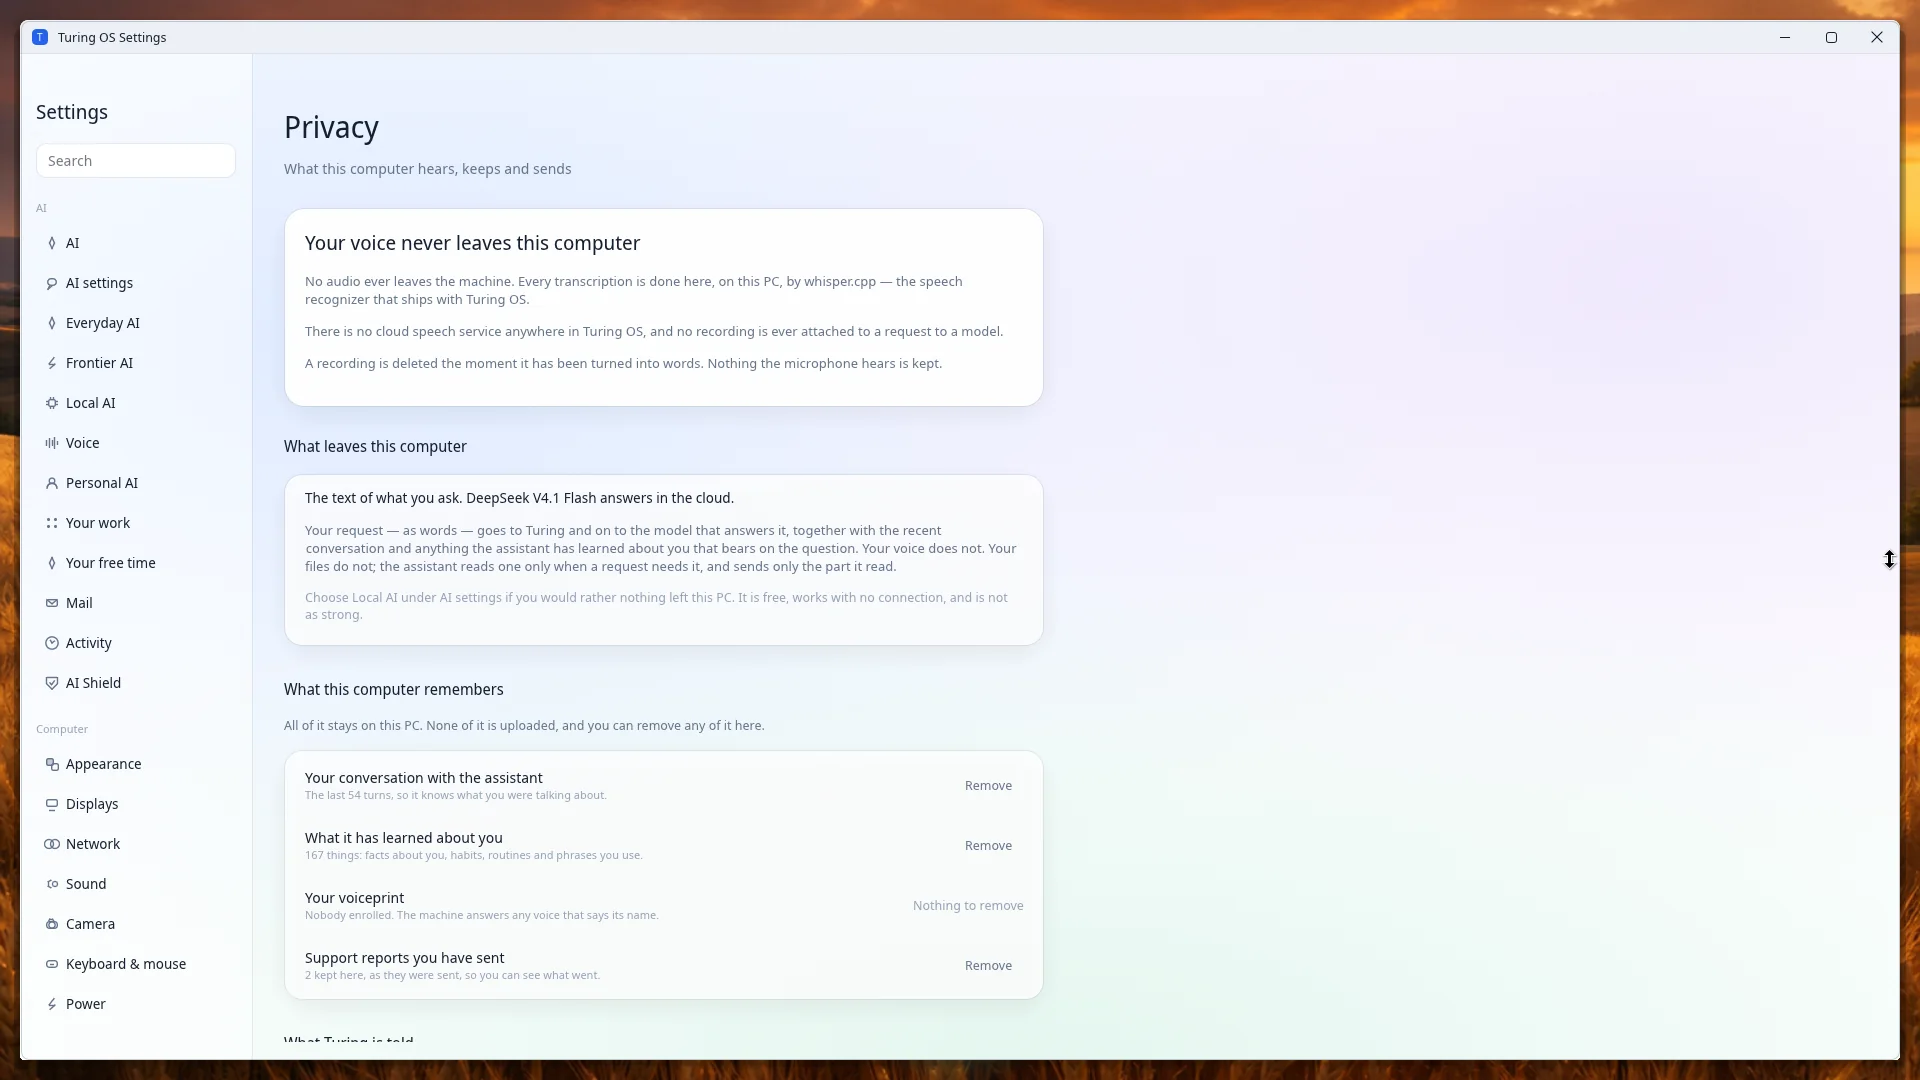
Task: Click the AI diamond icon in sidebar
Action: [x=52, y=243]
